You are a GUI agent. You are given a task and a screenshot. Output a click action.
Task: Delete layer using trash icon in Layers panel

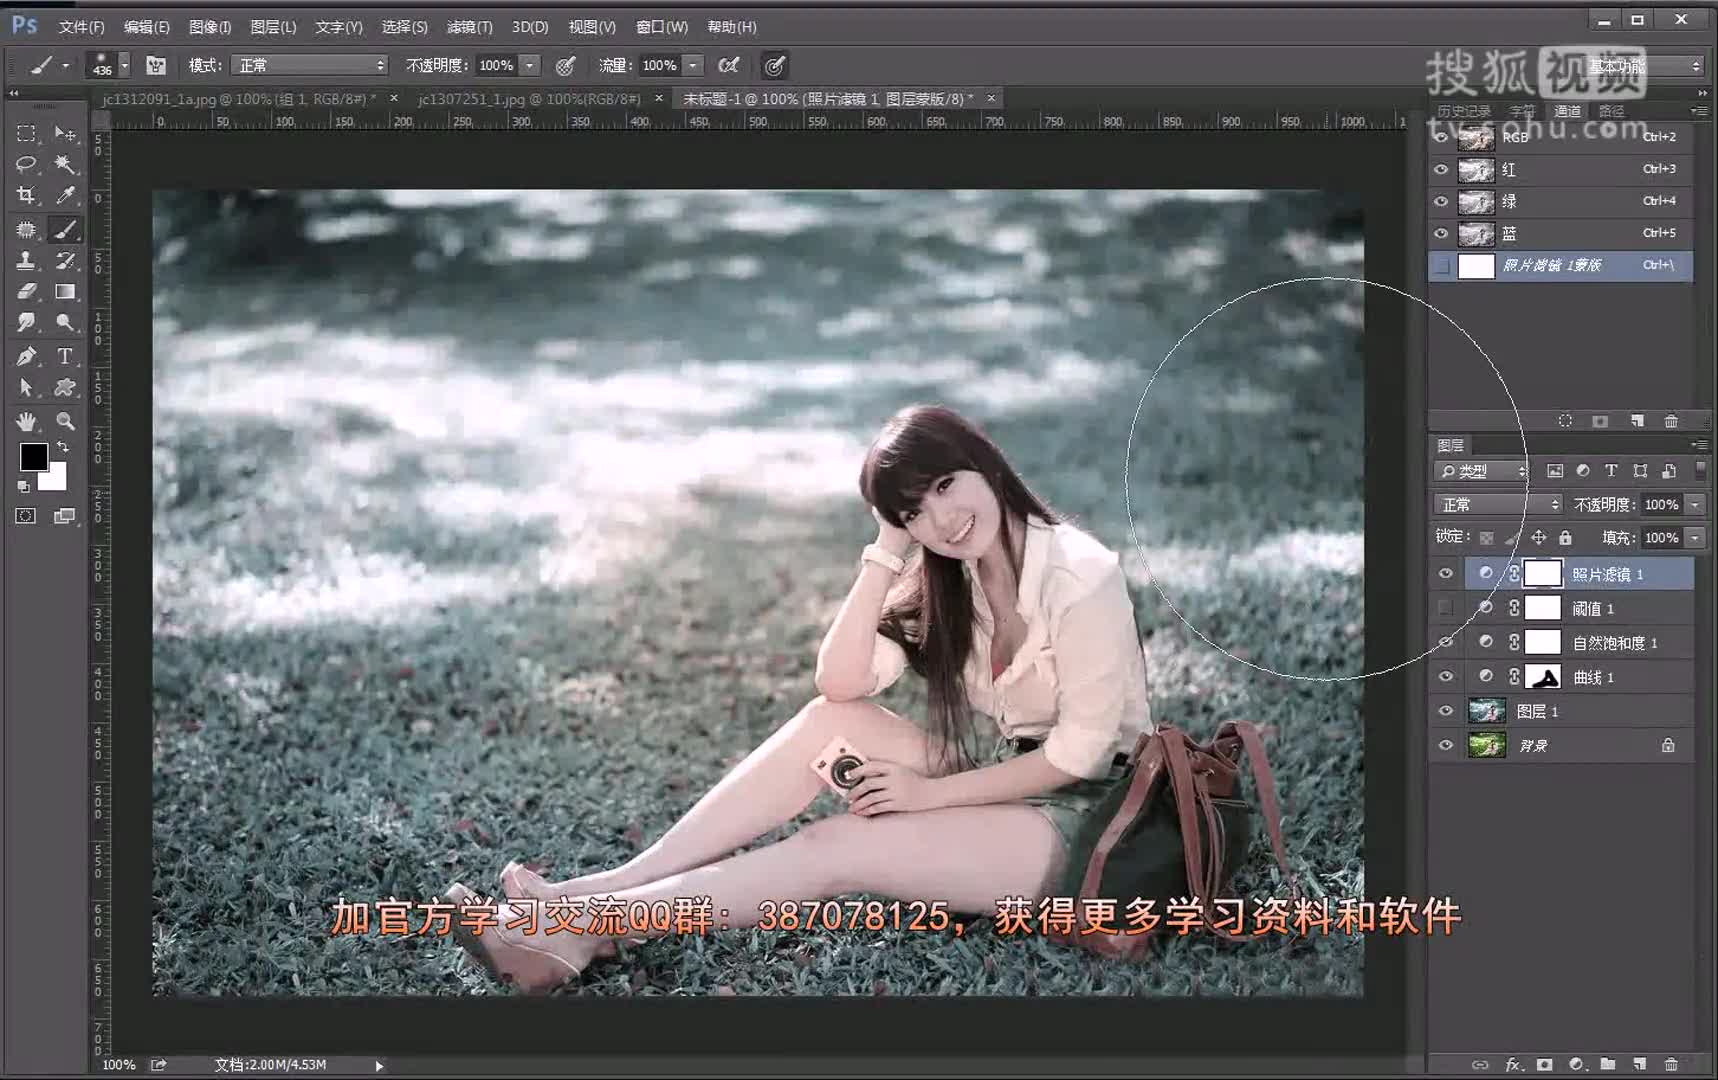(1671, 1064)
